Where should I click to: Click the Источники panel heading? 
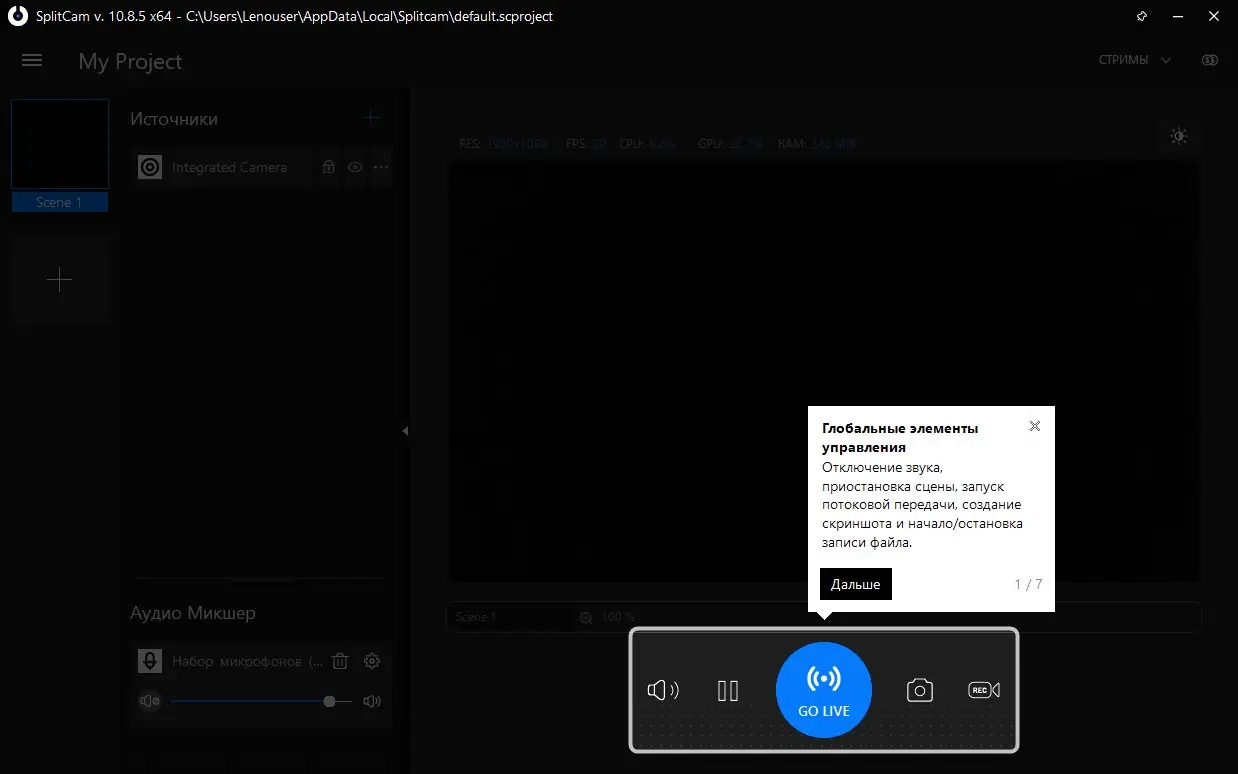174,119
